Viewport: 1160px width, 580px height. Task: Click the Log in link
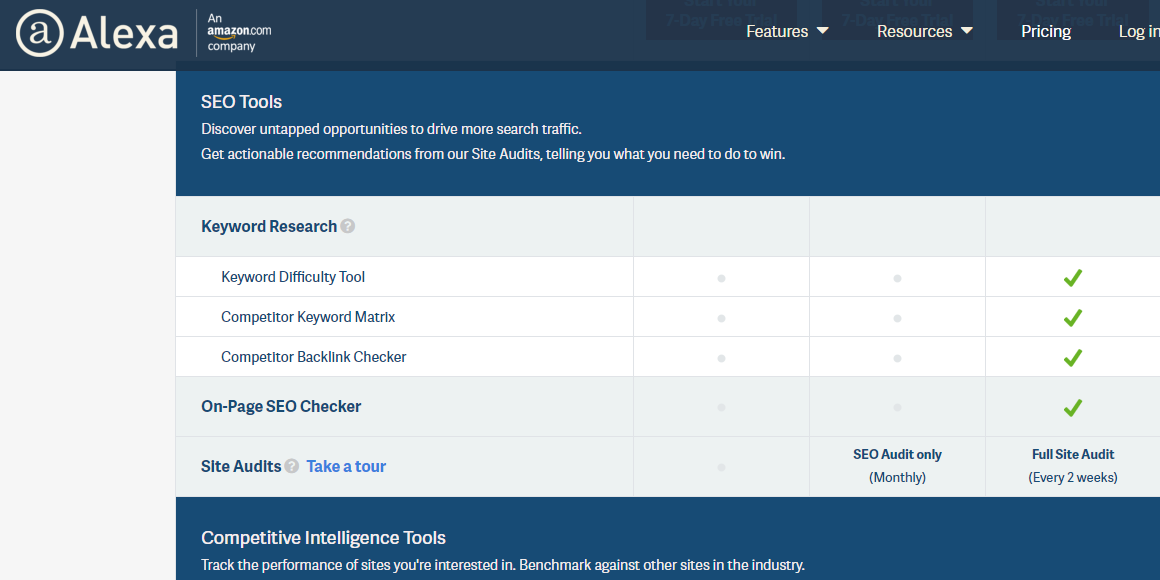1139,31
